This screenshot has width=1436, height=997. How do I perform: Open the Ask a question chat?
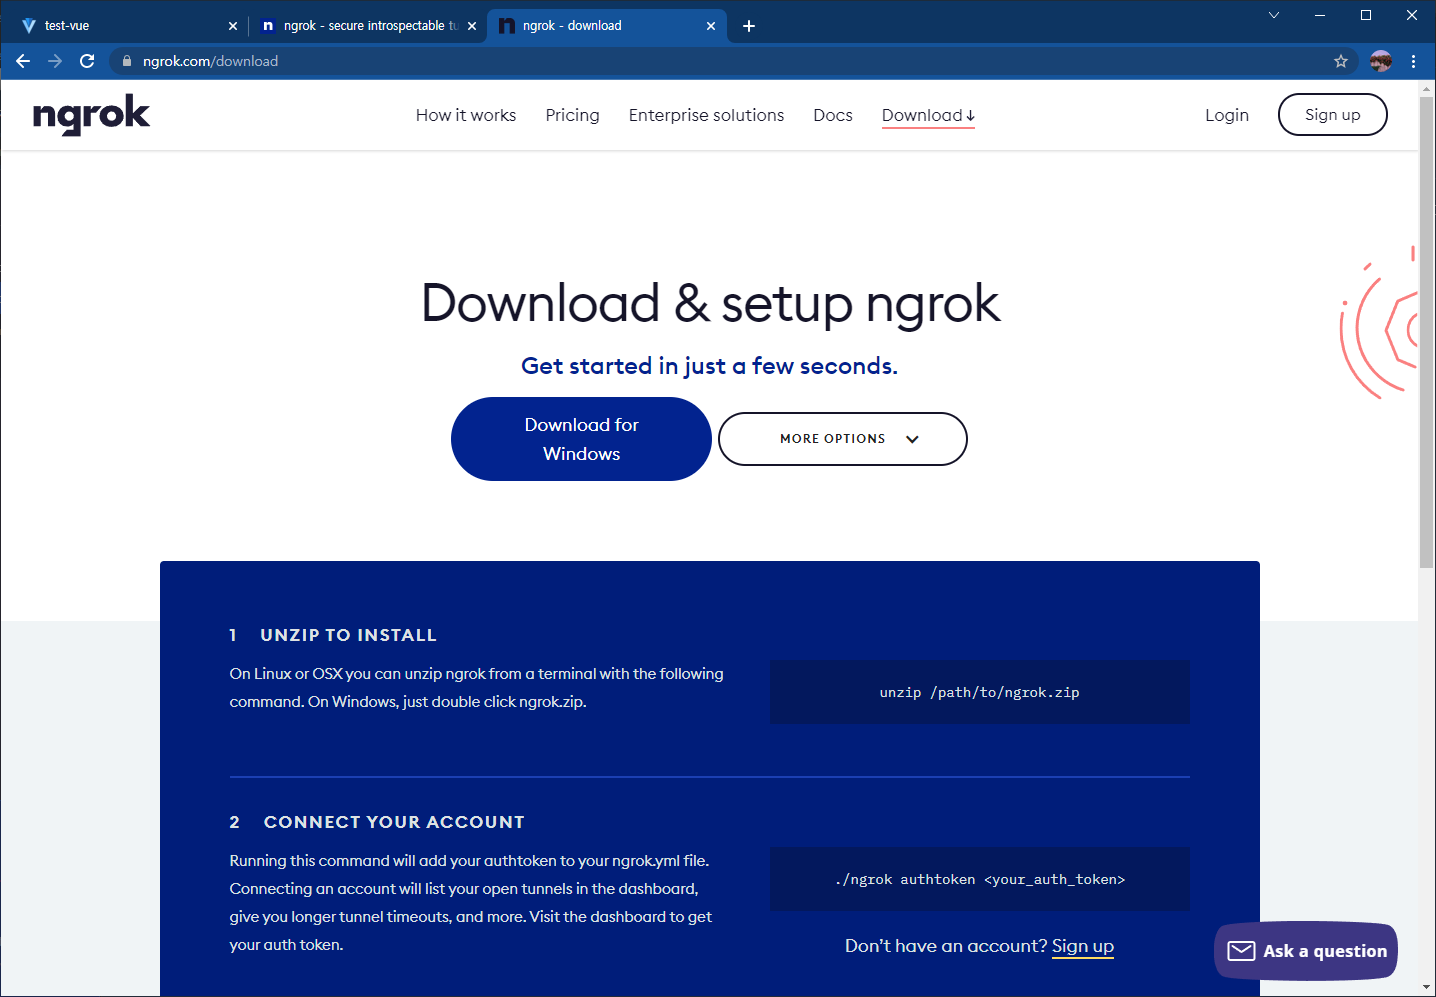pyautogui.click(x=1306, y=951)
